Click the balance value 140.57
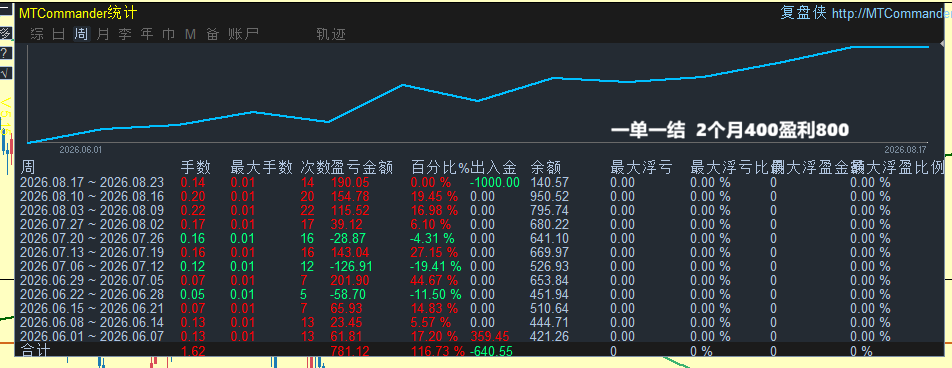The width and height of the screenshot is (952, 368). 549,182
